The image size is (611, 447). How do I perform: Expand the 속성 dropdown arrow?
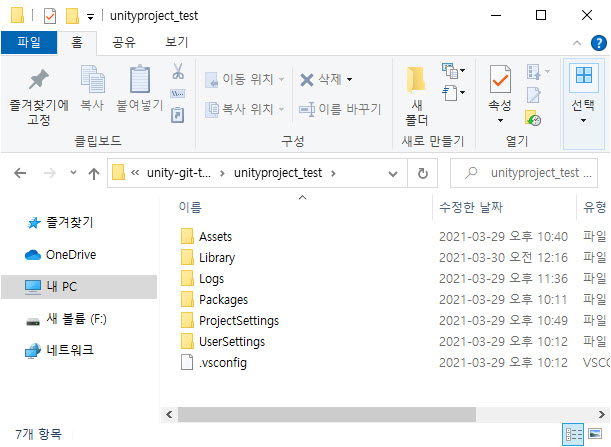(500, 120)
